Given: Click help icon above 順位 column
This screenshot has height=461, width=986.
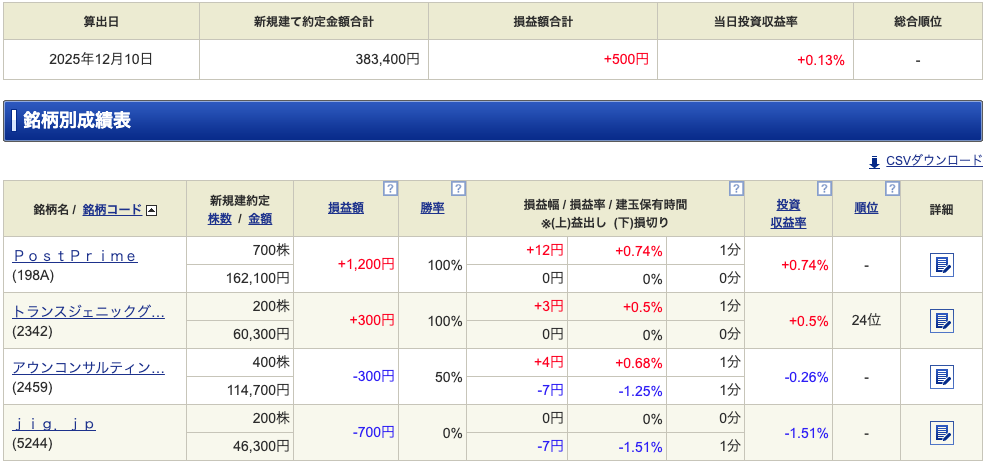Looking at the screenshot, I should point(892,188).
